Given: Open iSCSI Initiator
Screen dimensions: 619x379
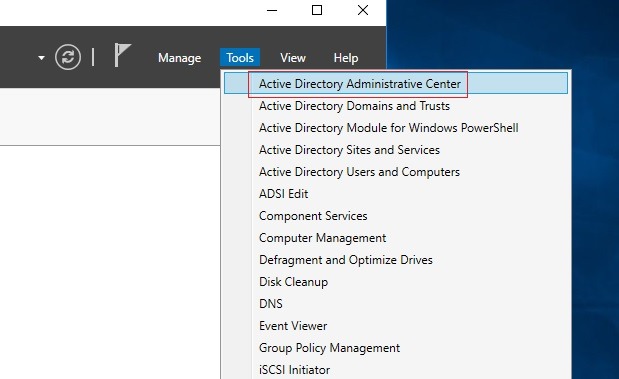Looking at the screenshot, I should coord(396,370).
